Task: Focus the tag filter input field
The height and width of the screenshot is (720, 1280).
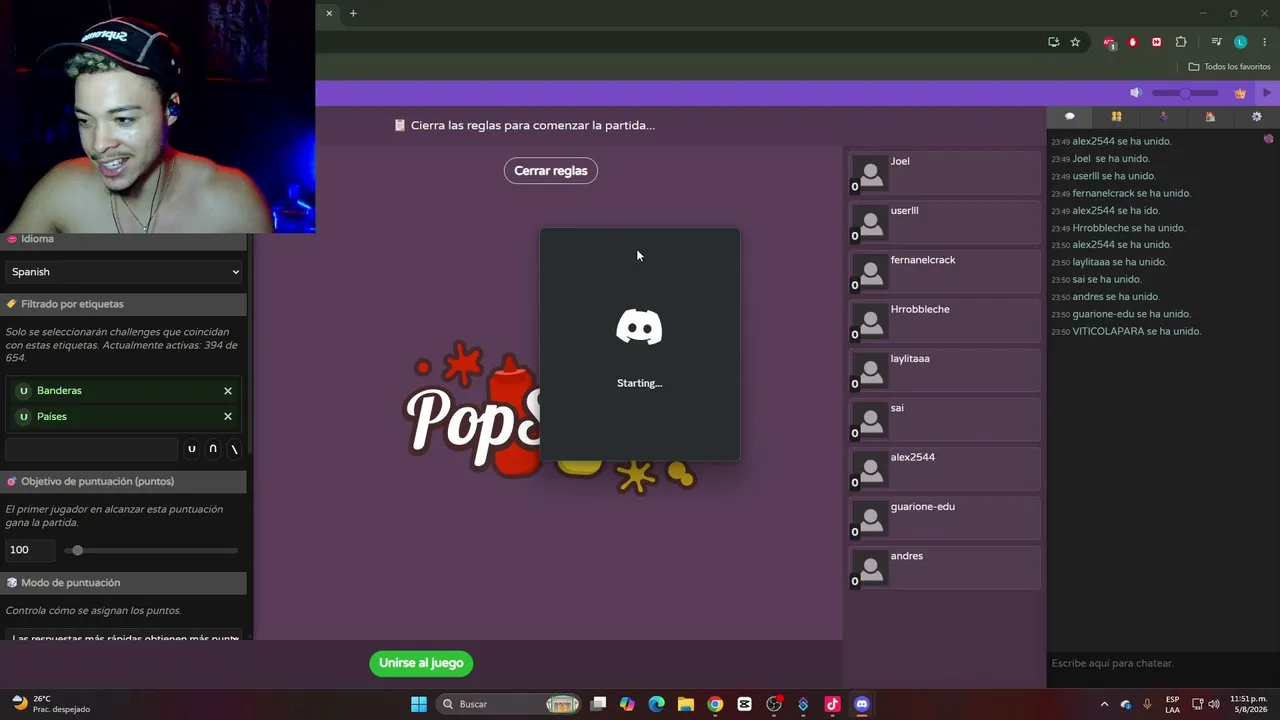Action: pyautogui.click(x=92, y=450)
